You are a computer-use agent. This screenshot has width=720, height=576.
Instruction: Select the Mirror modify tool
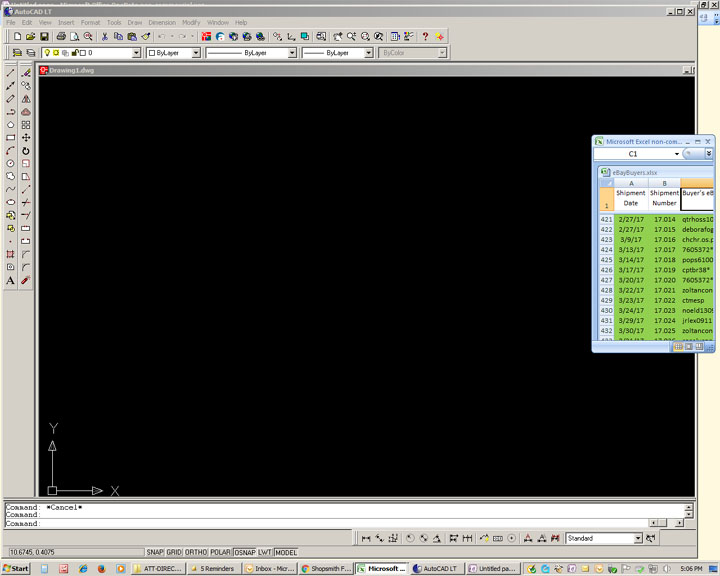tap(26, 99)
